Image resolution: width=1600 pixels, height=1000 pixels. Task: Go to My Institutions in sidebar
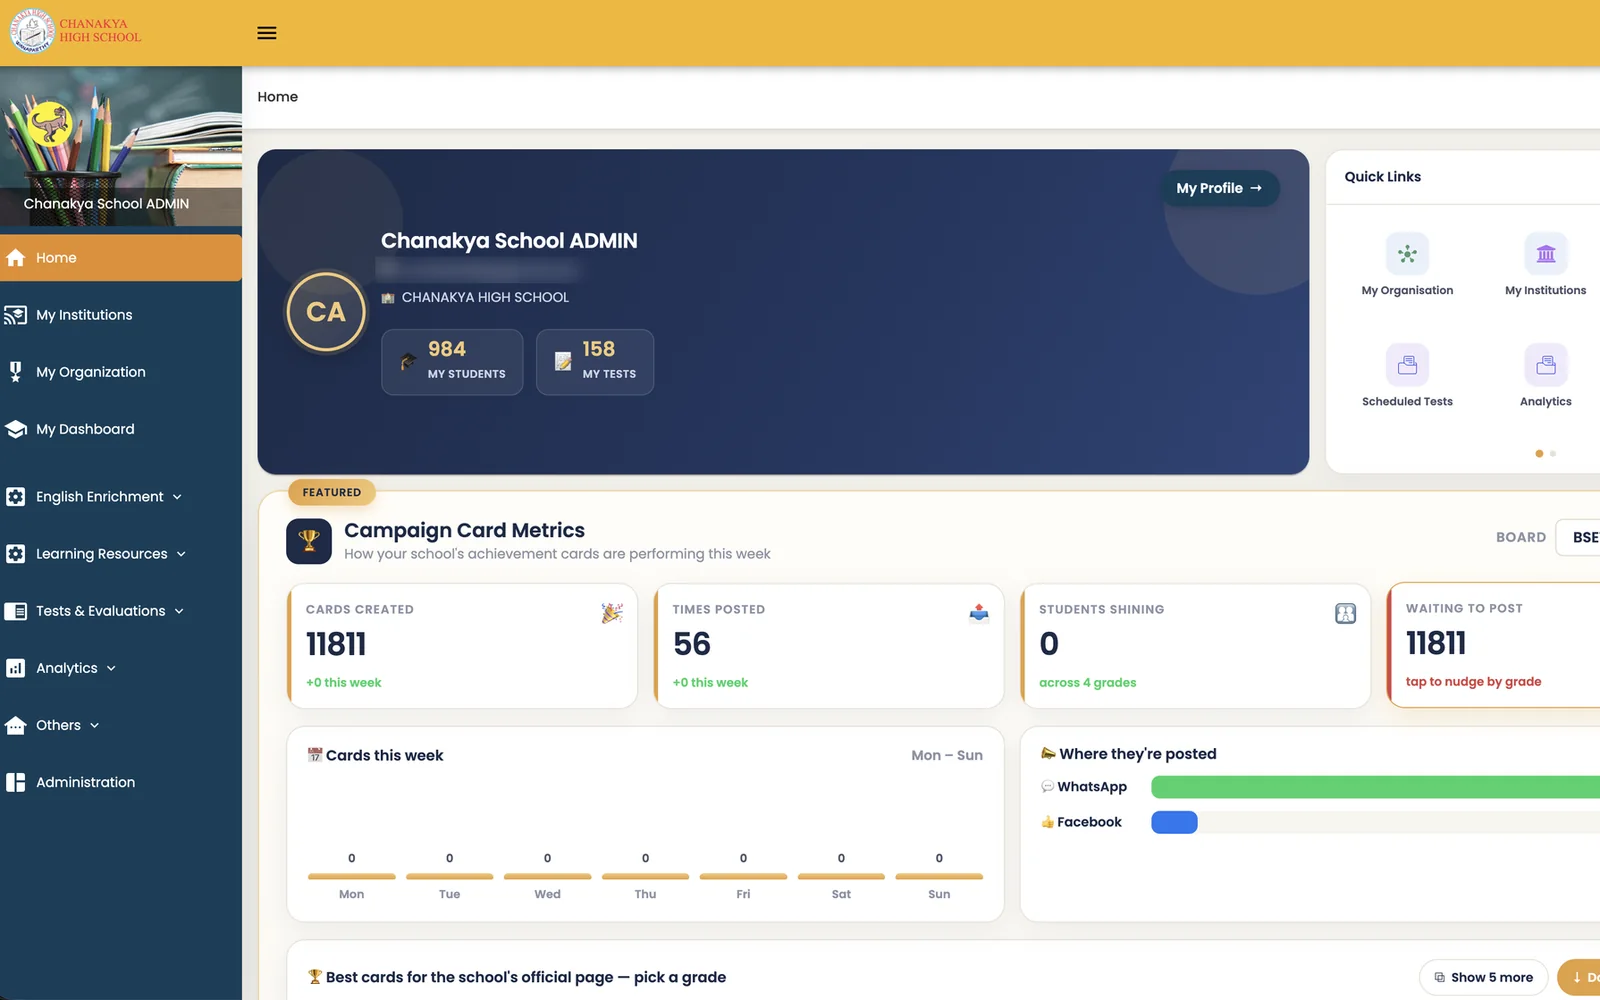[x=121, y=315]
